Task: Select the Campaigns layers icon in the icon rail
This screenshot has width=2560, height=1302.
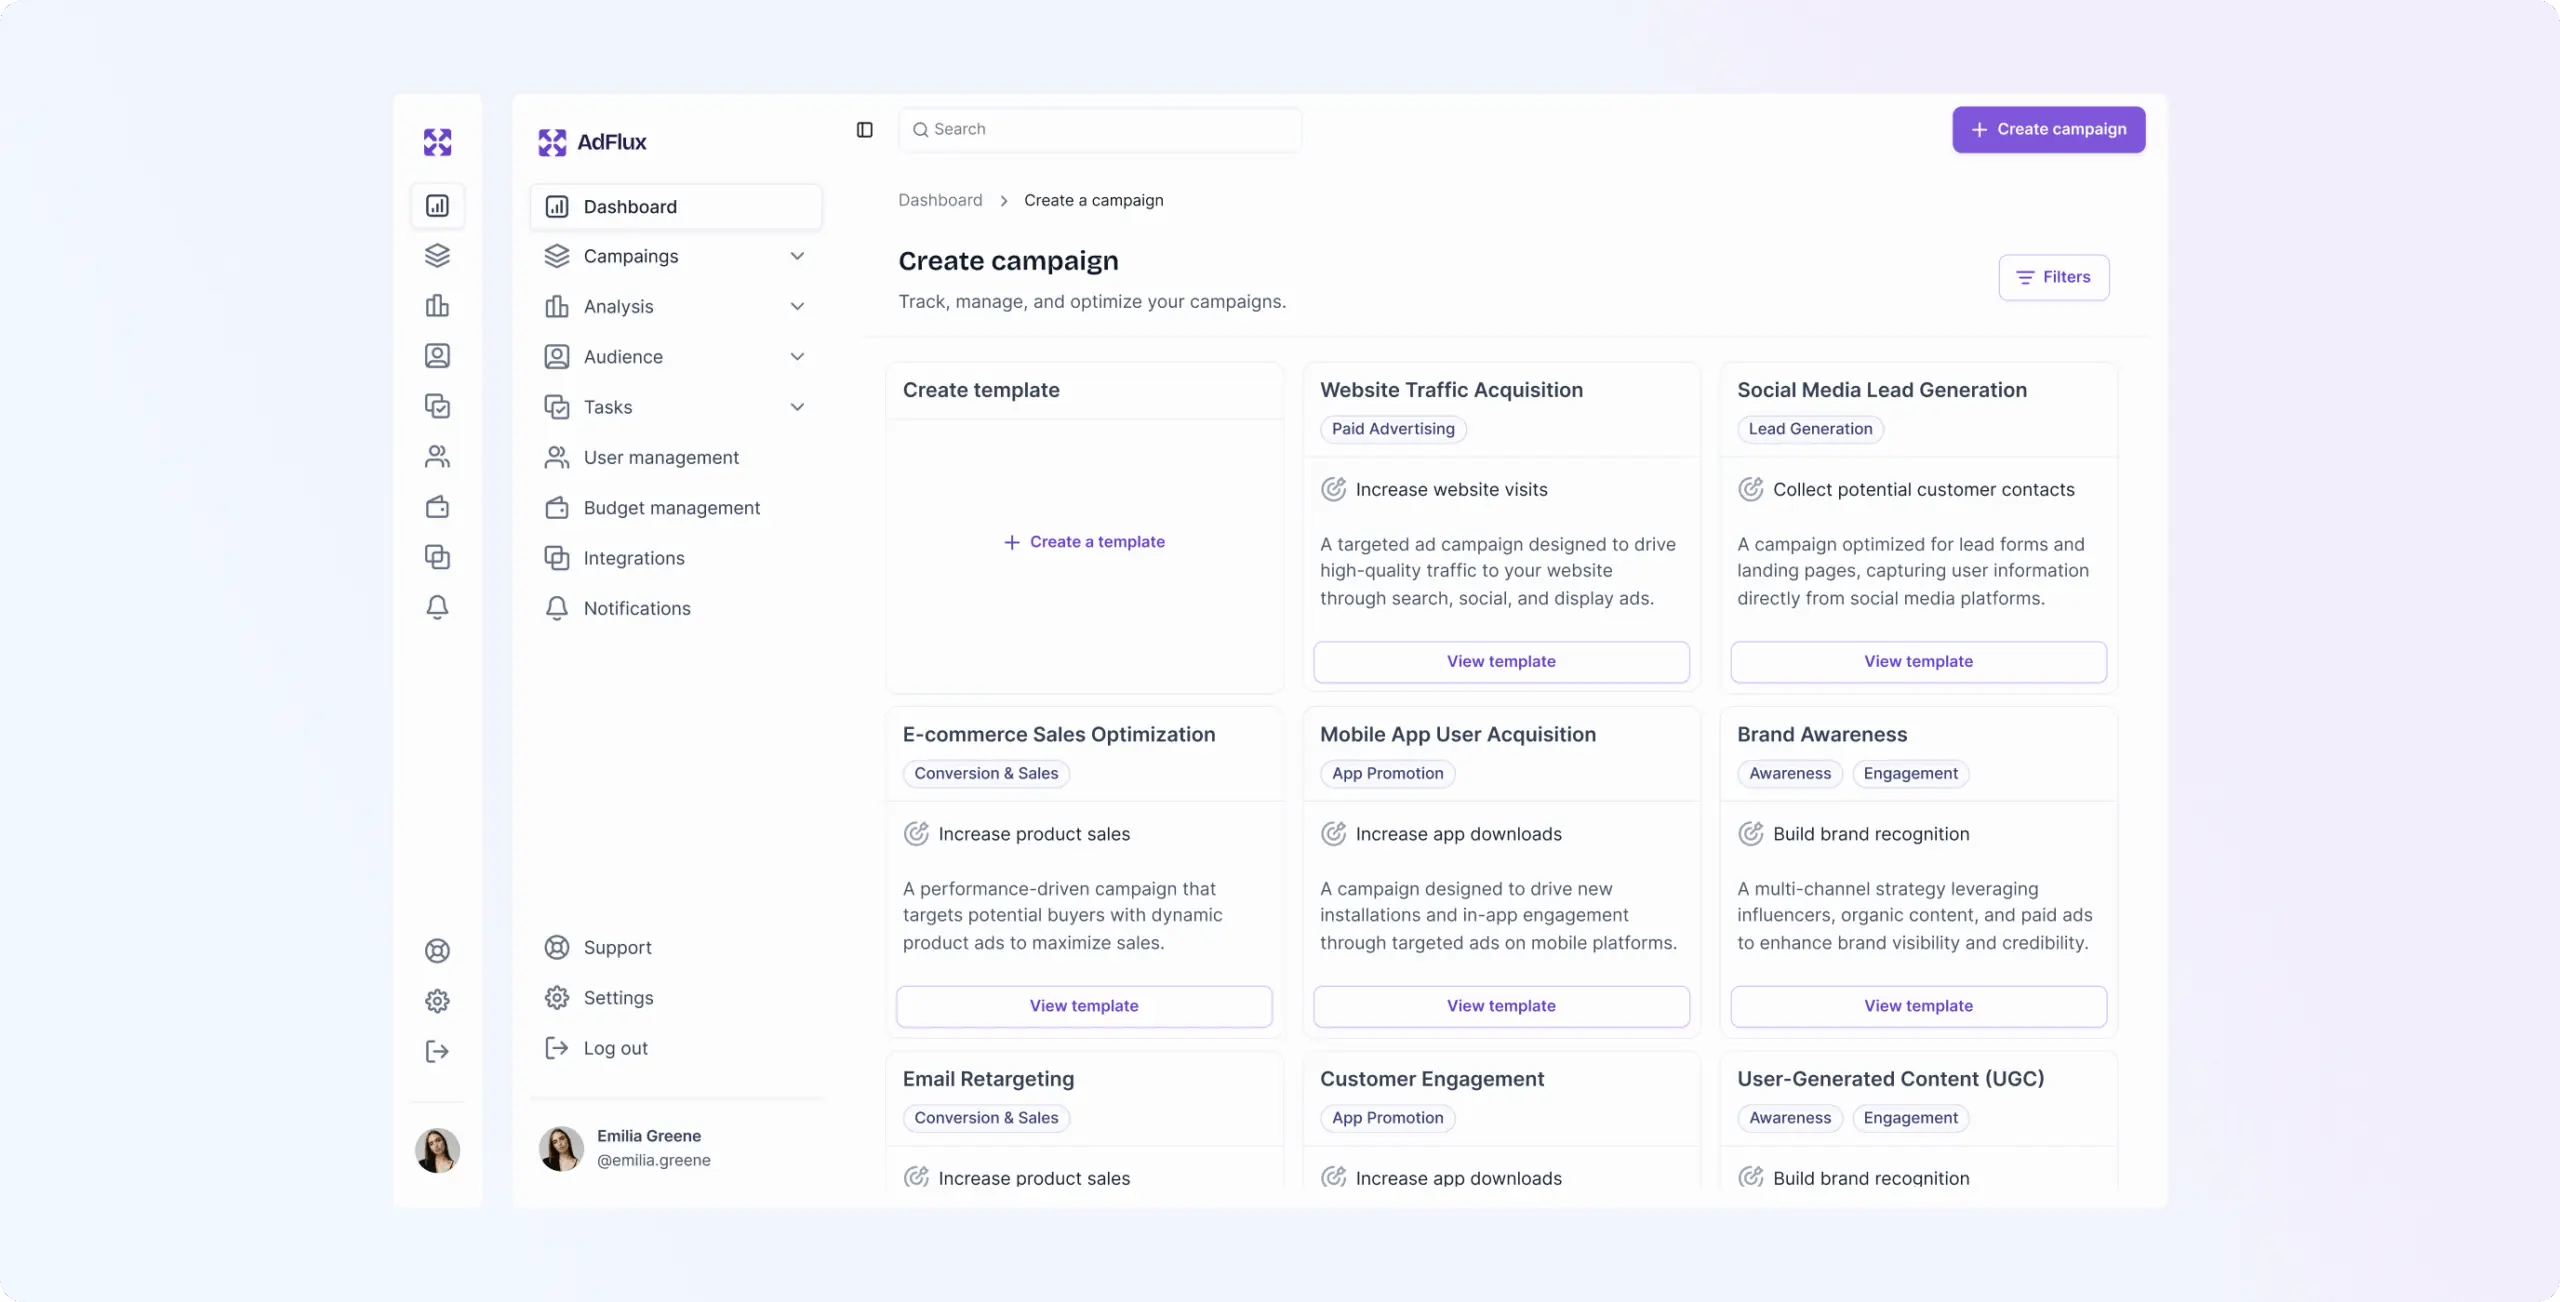Action: pos(437,256)
